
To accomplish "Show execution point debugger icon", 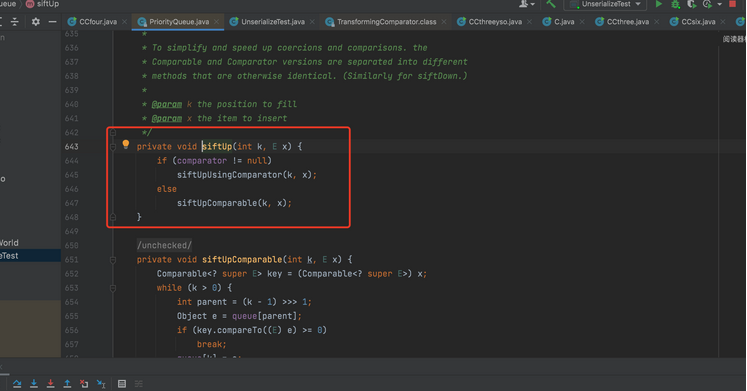I will coord(17,383).
